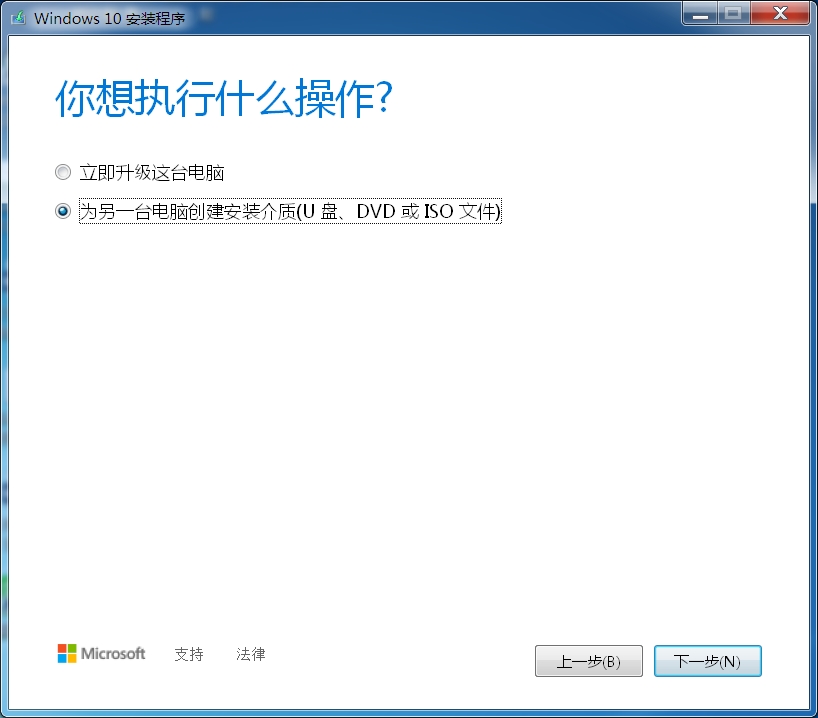Click the disabled maximize window button
The width and height of the screenshot is (818, 718).
coord(733,14)
